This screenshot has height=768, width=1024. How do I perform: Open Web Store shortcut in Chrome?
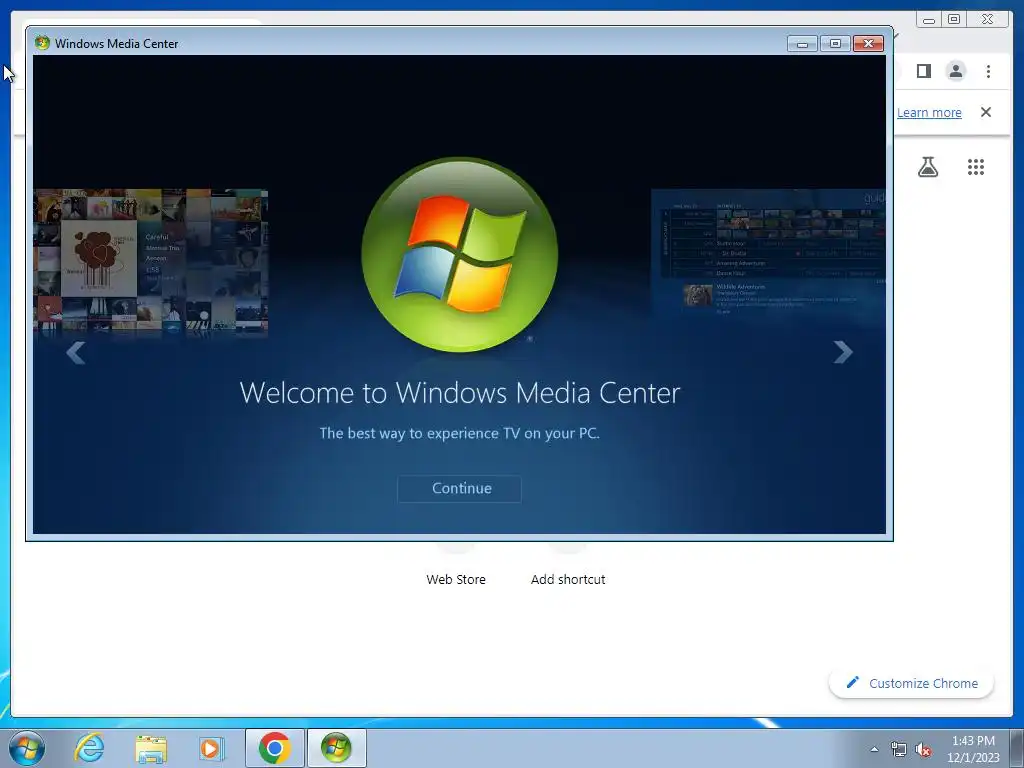pyautogui.click(x=456, y=579)
